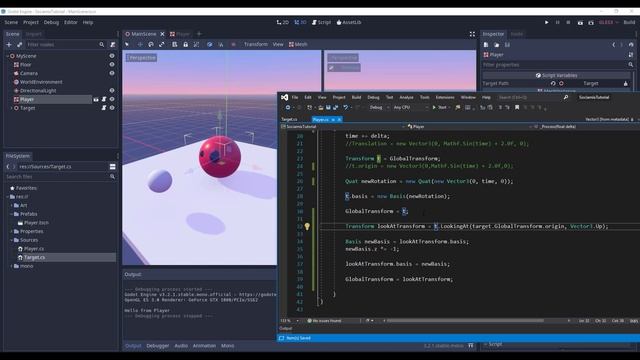Go back in Inspector history
Viewport: 640px width, 360px height.
613,44
